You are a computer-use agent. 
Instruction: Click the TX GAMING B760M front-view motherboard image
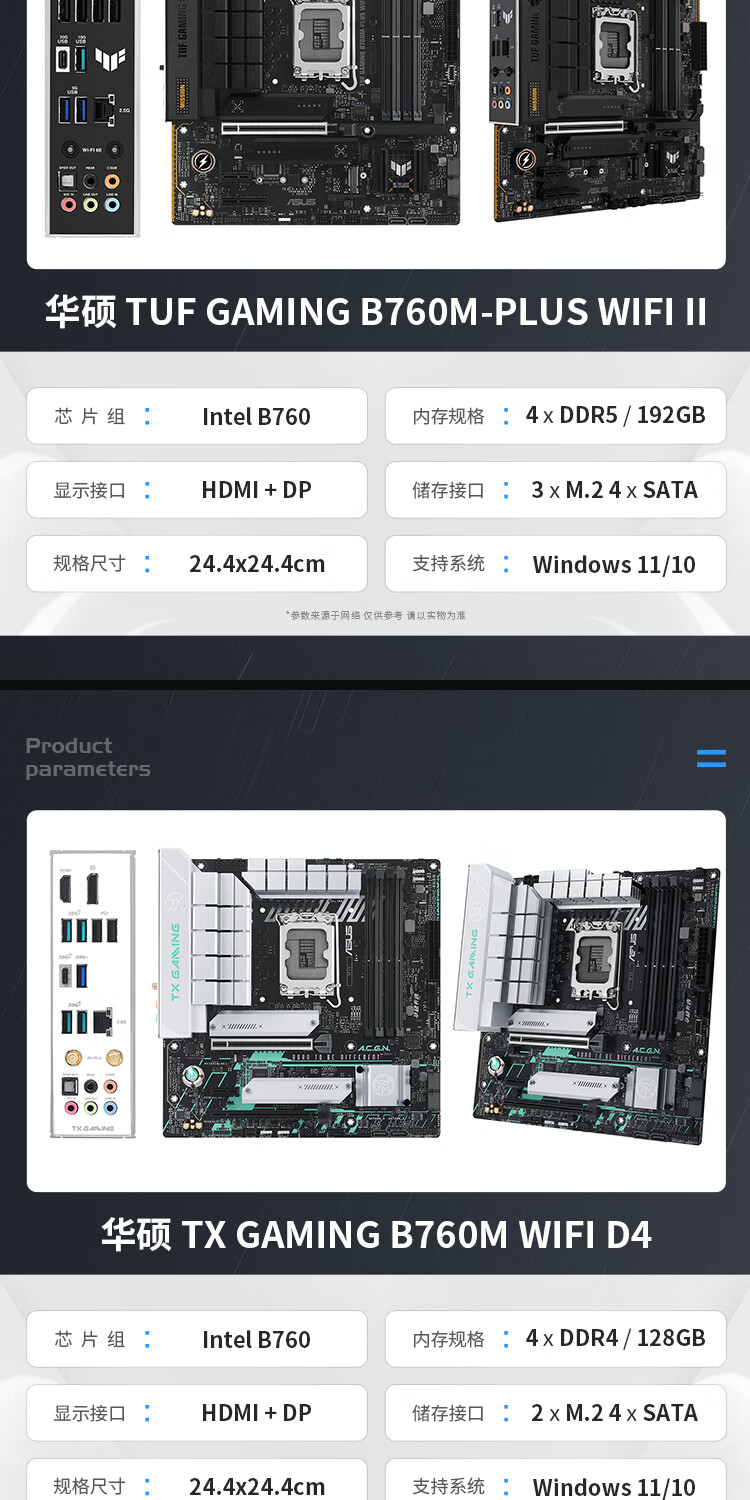300,992
